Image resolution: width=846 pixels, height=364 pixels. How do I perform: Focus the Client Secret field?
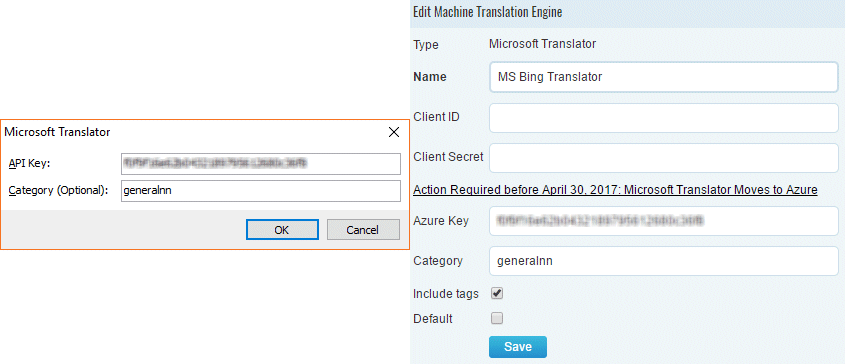coord(664,158)
